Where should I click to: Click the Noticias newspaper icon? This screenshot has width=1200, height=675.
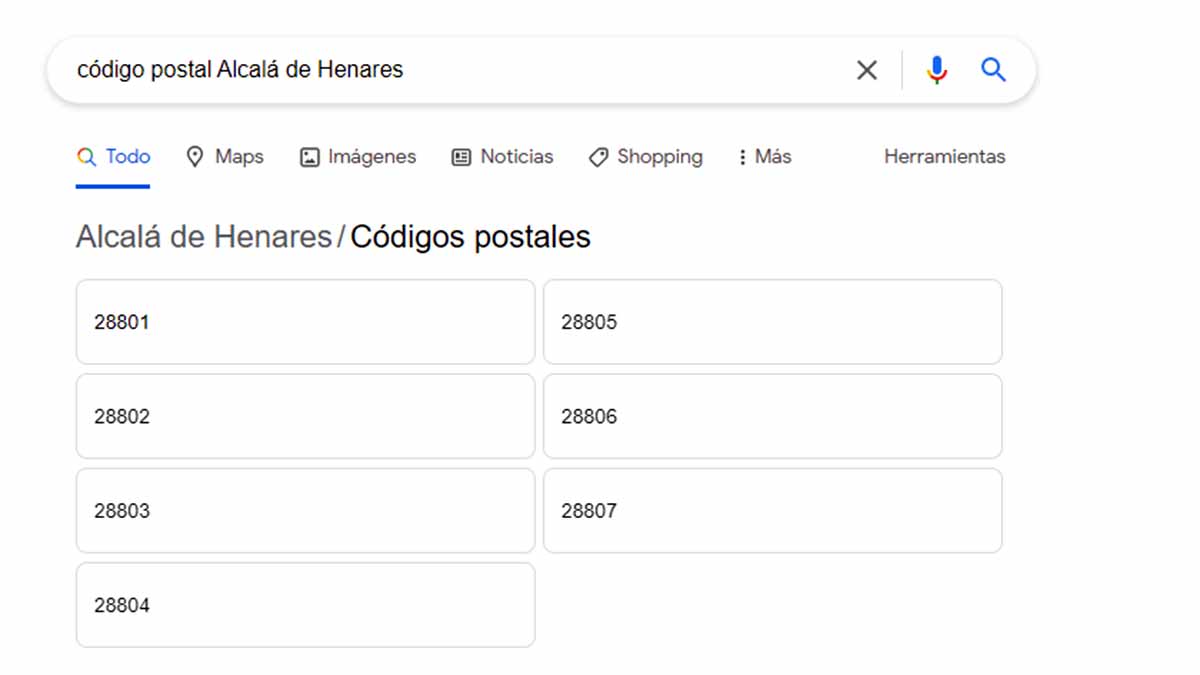[x=461, y=157]
